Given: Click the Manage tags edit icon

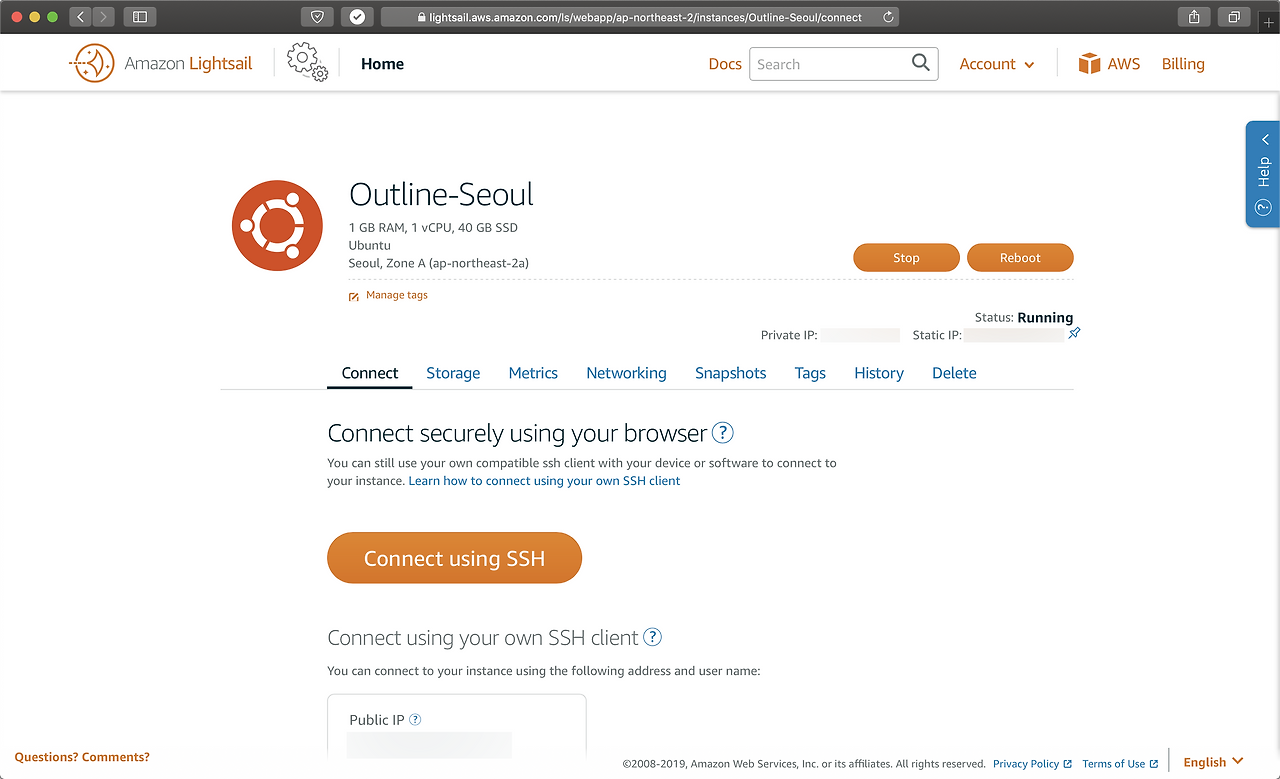Looking at the screenshot, I should click(x=354, y=296).
